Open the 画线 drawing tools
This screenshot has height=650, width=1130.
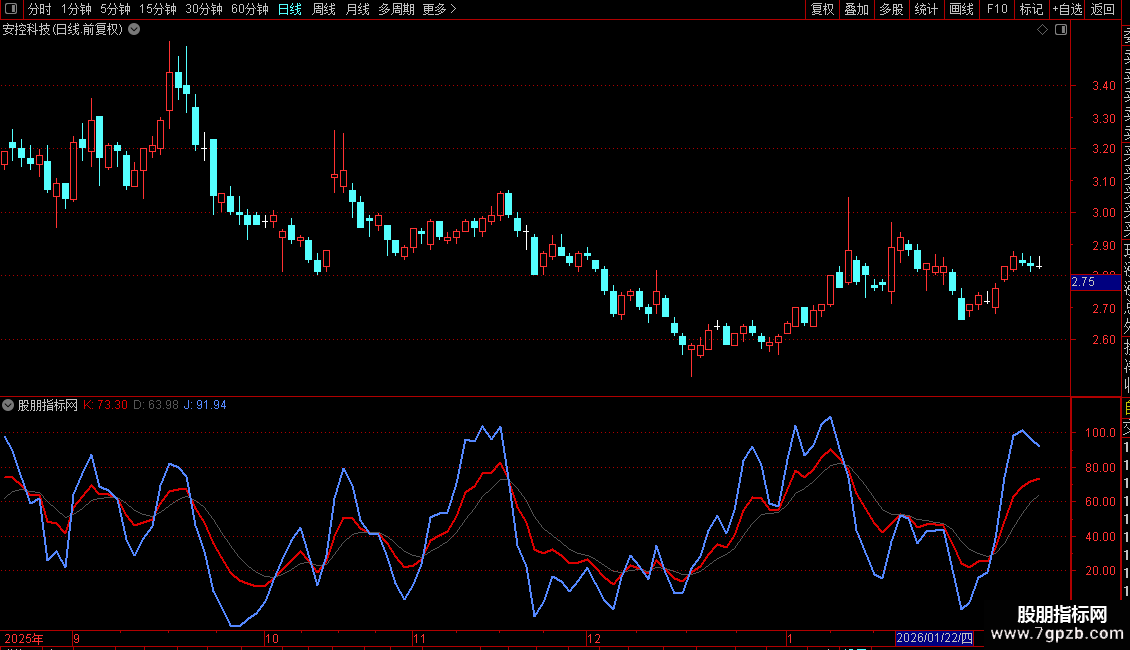961,9
